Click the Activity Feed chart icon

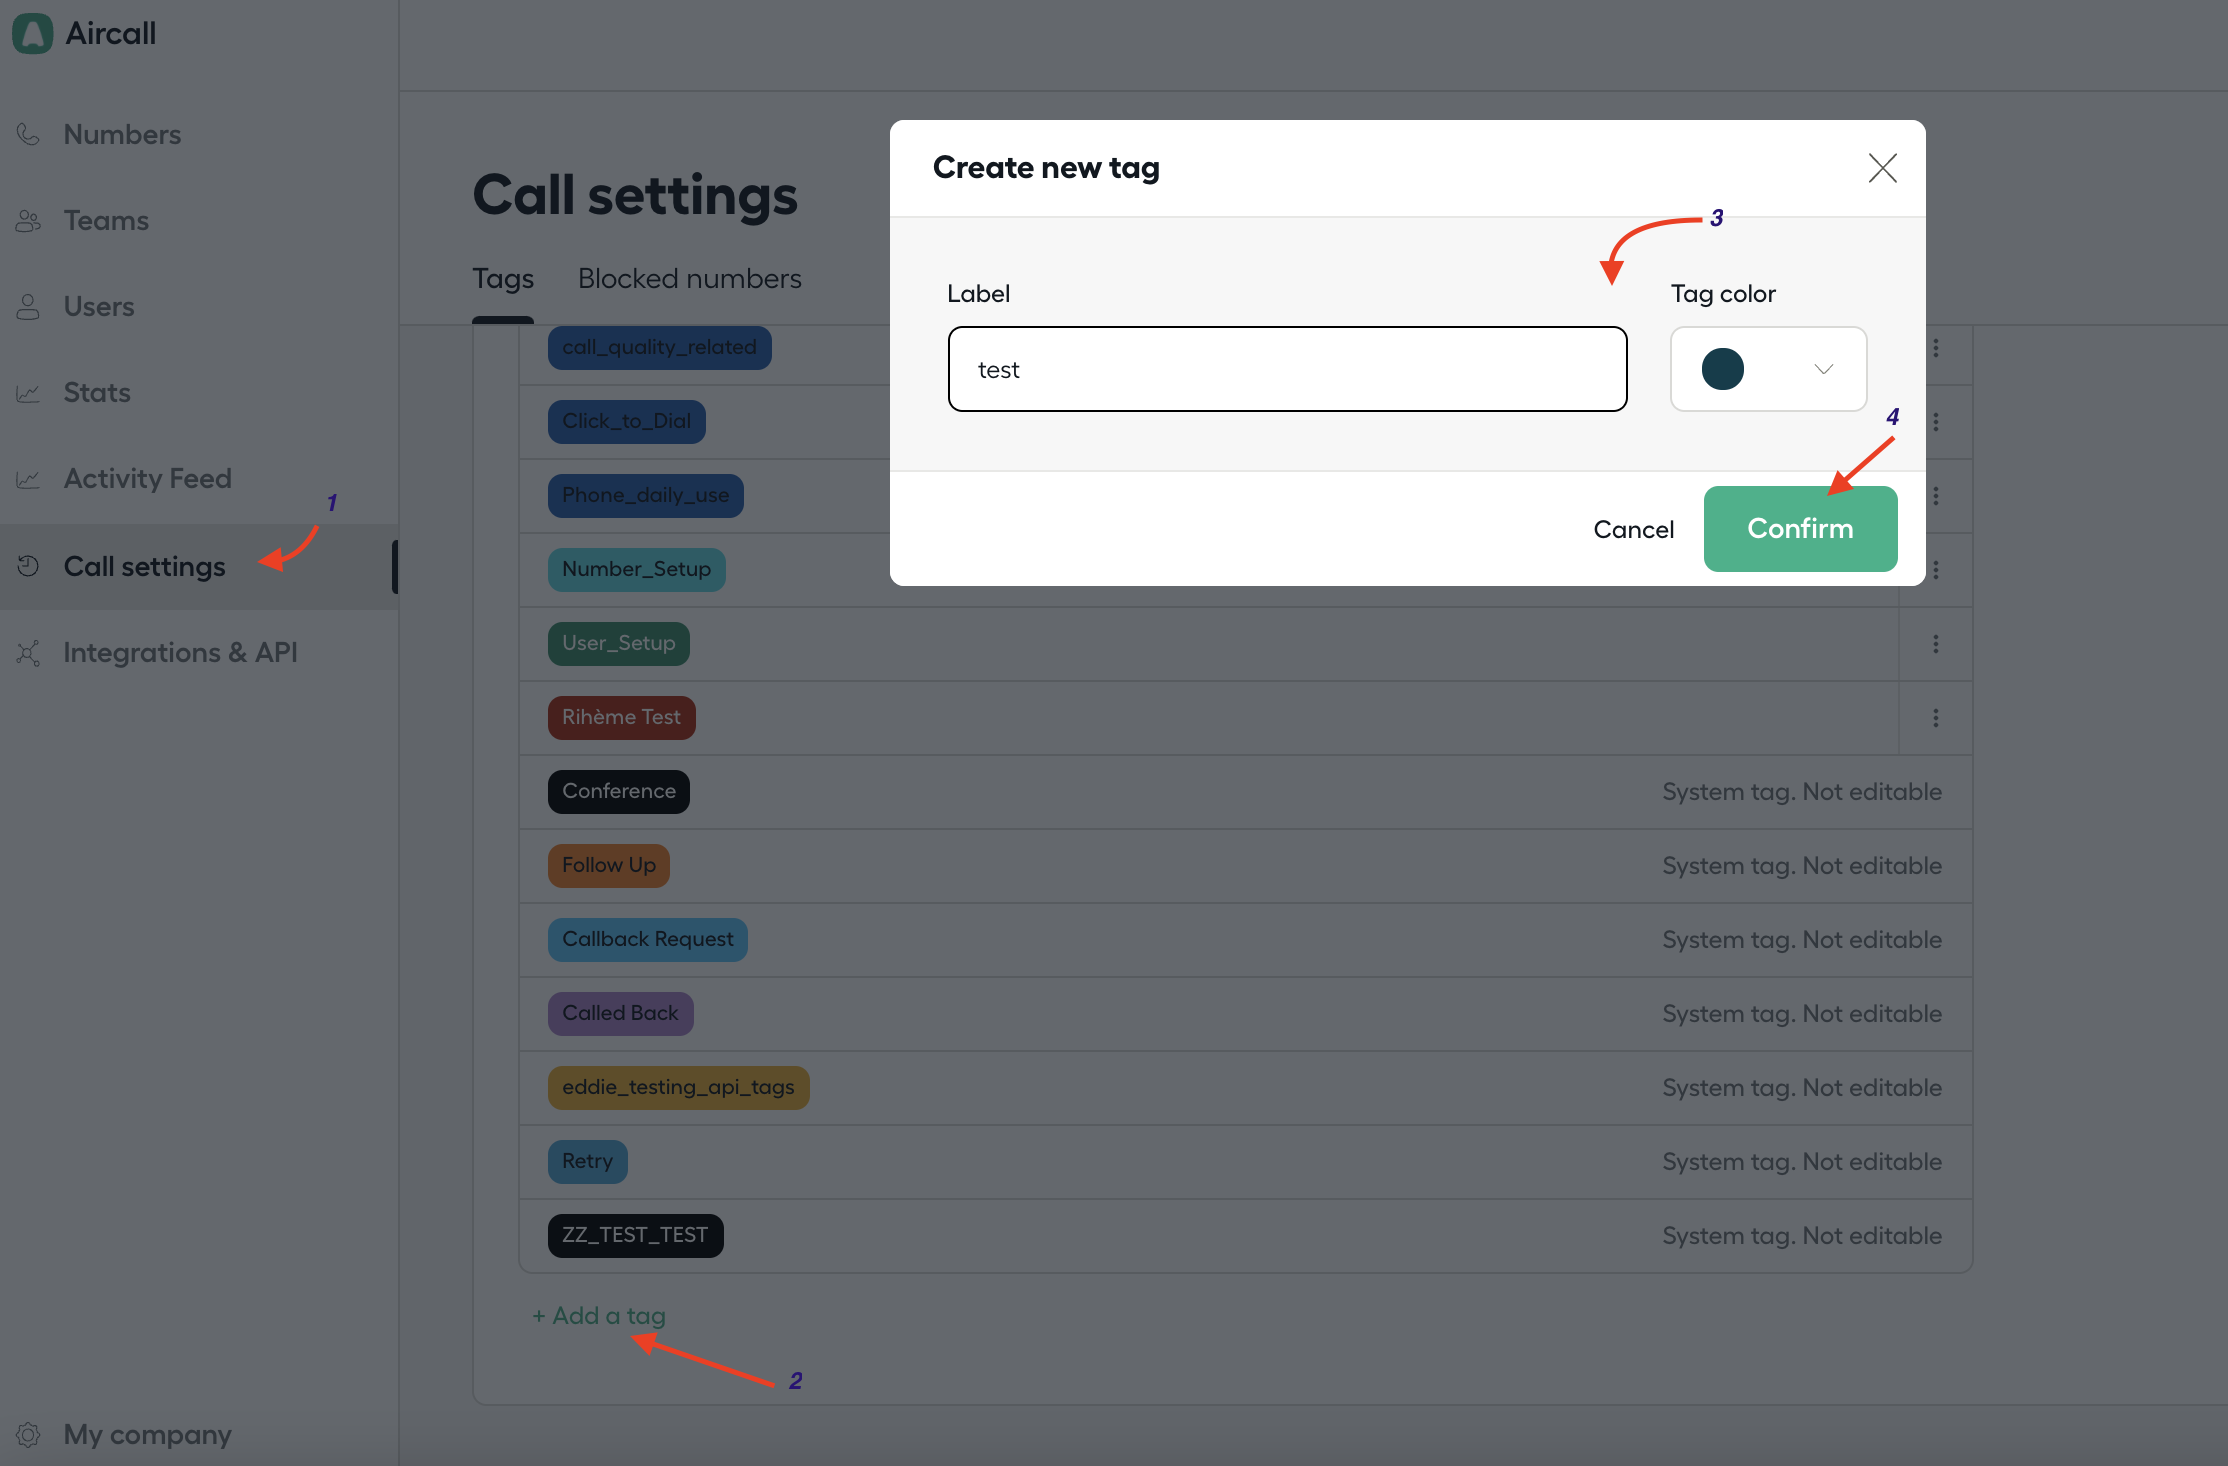(x=28, y=478)
